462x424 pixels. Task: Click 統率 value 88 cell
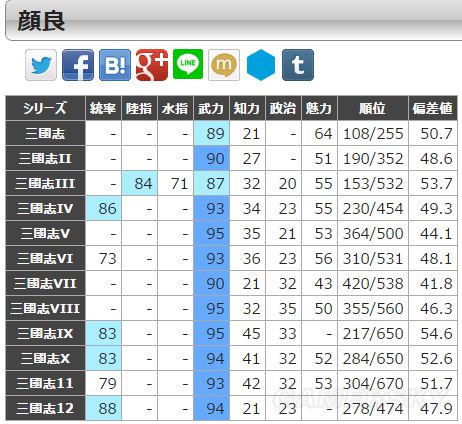(103, 408)
